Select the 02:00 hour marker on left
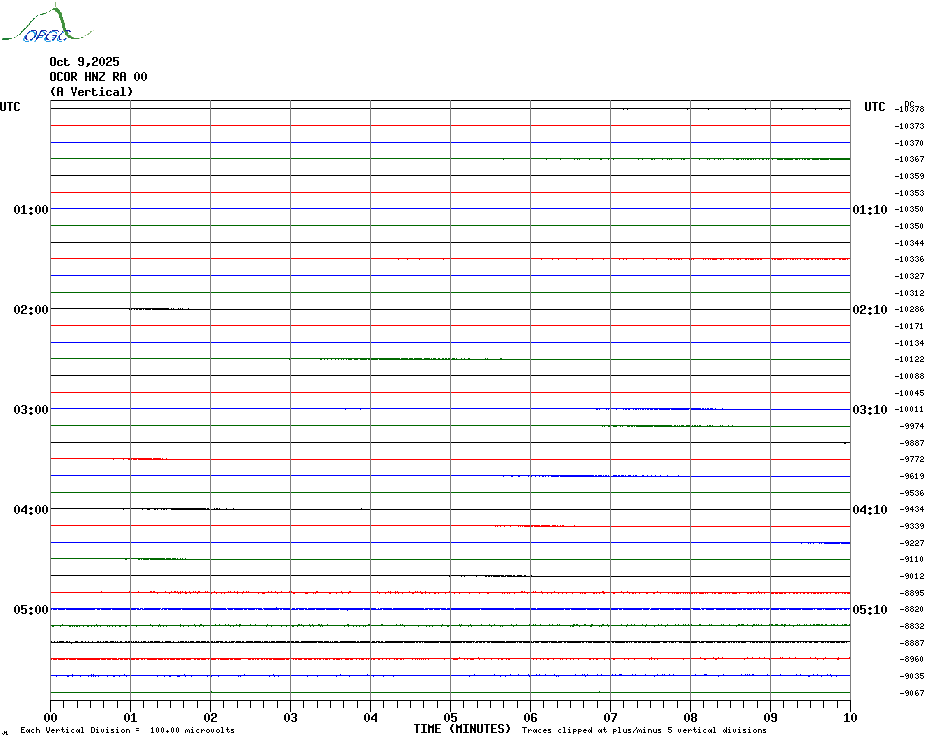This screenshot has height=744, width=930. [x=31, y=310]
